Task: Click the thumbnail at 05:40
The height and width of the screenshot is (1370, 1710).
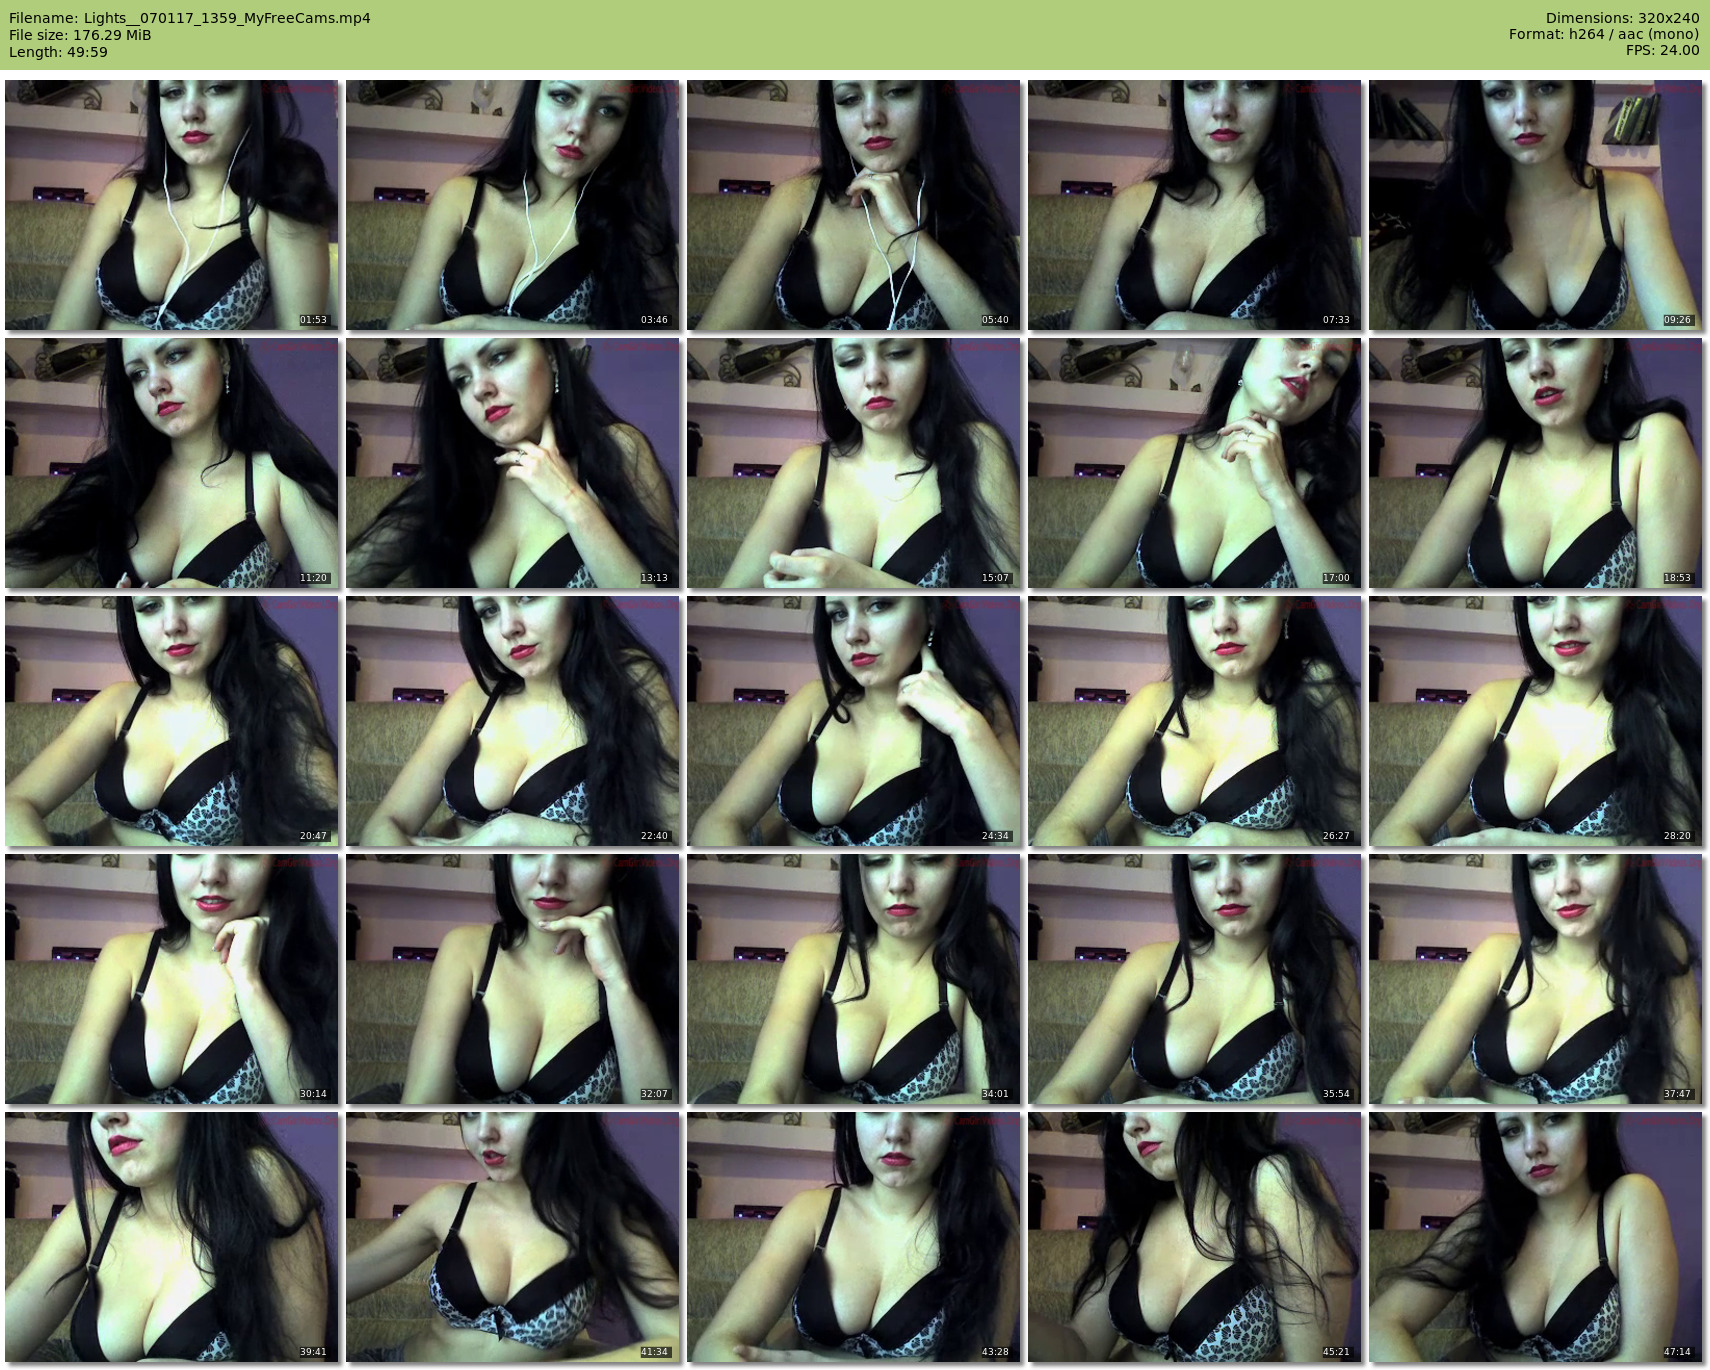Action: tap(853, 205)
